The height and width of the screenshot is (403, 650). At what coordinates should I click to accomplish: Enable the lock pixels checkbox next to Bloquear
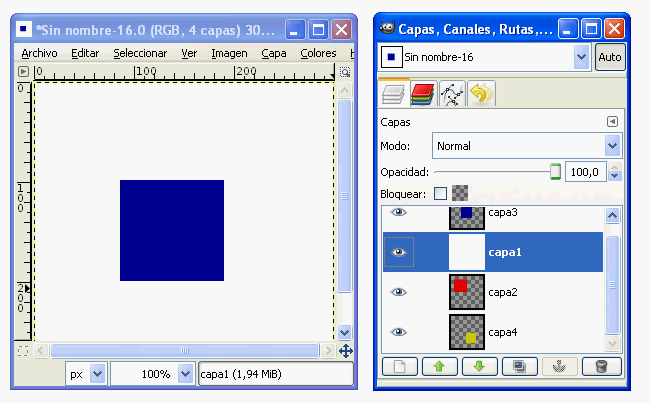[x=440, y=193]
